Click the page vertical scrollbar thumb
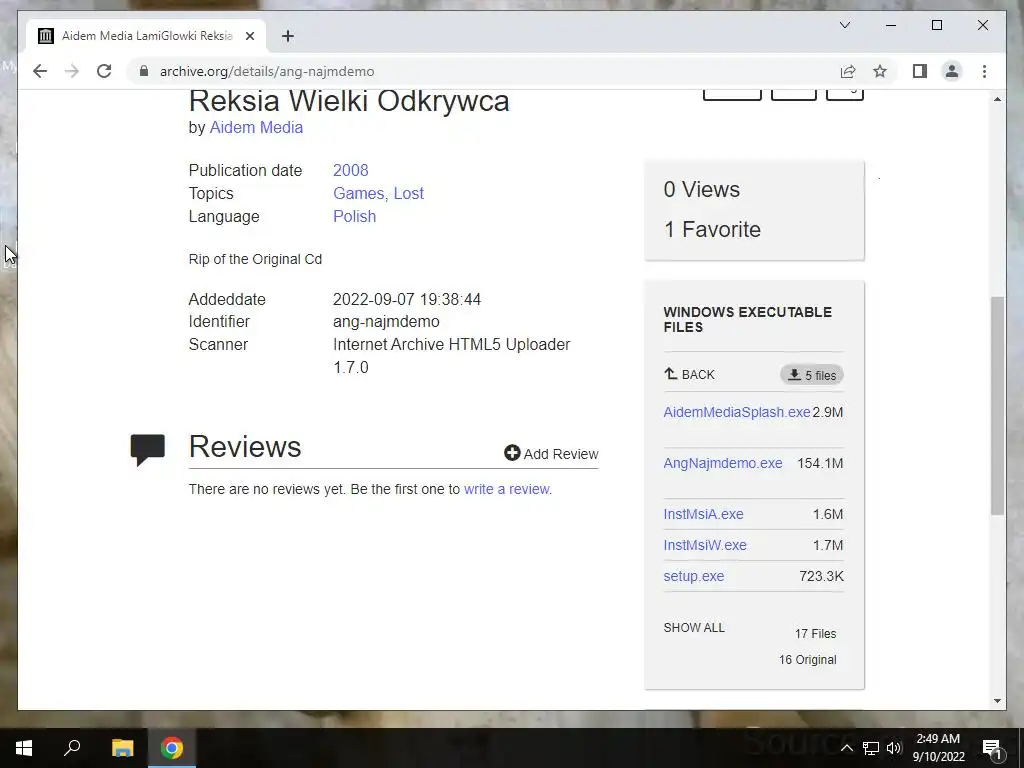 tap(997, 405)
